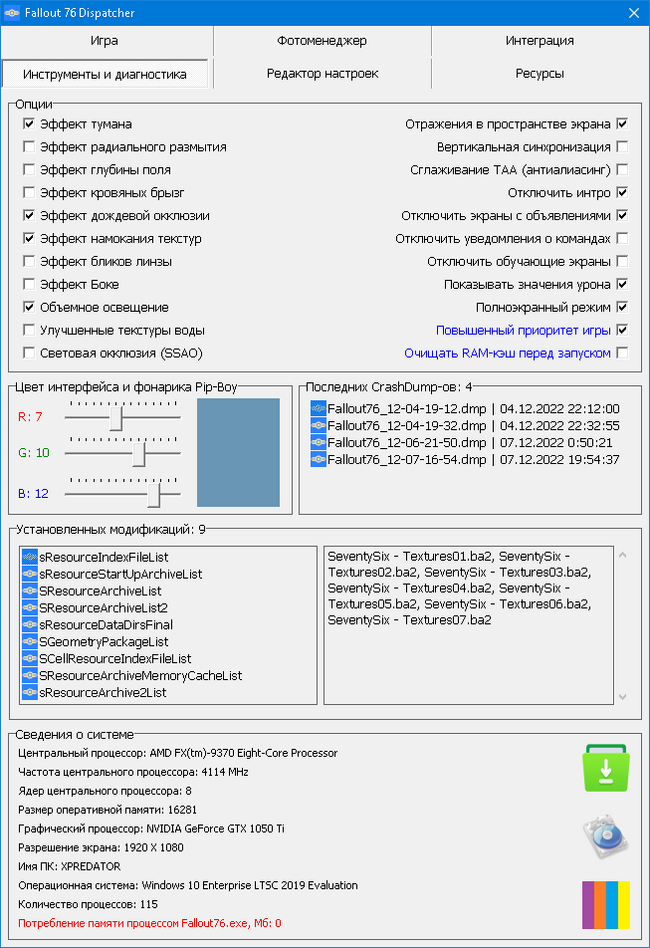Check Очищать RAM-кэш перед запуском

tap(622, 353)
